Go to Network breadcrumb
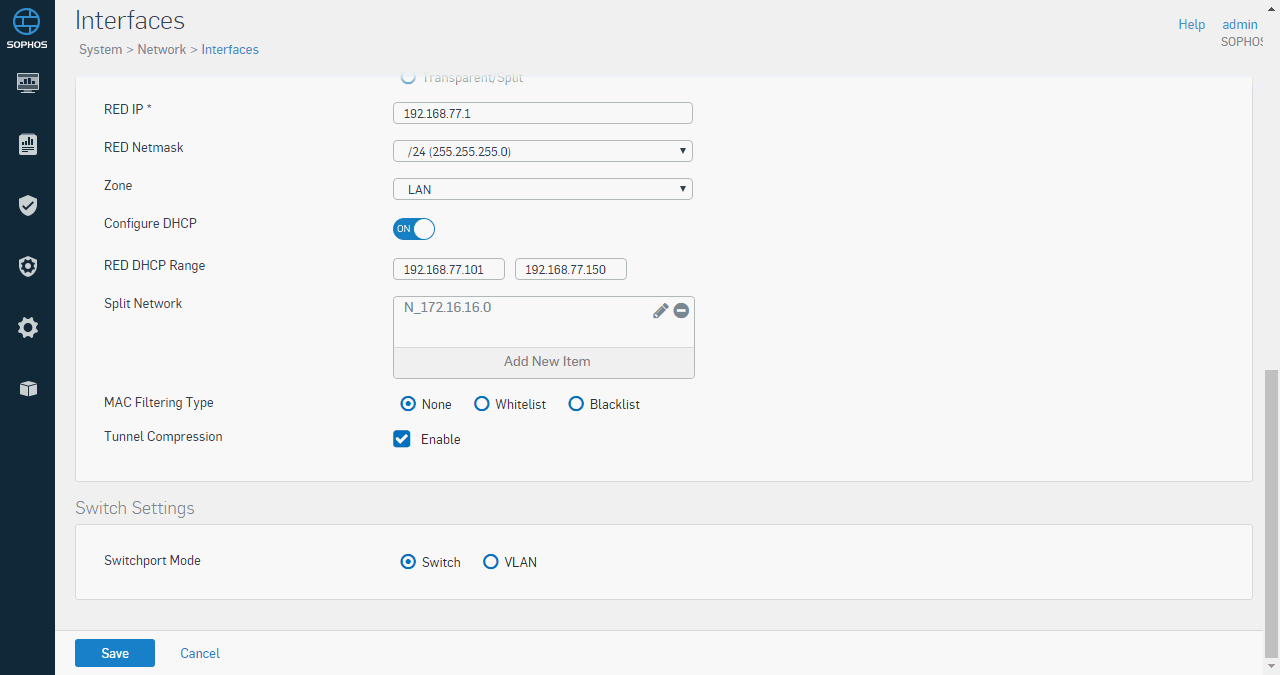Viewport: 1280px width, 675px height. click(x=162, y=49)
